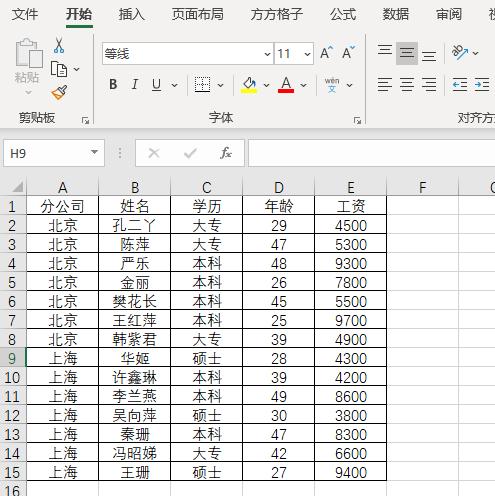Viewport: 495px width, 496px height.
Task: Click the wén phonetic guide icon
Action: [x=332, y=85]
